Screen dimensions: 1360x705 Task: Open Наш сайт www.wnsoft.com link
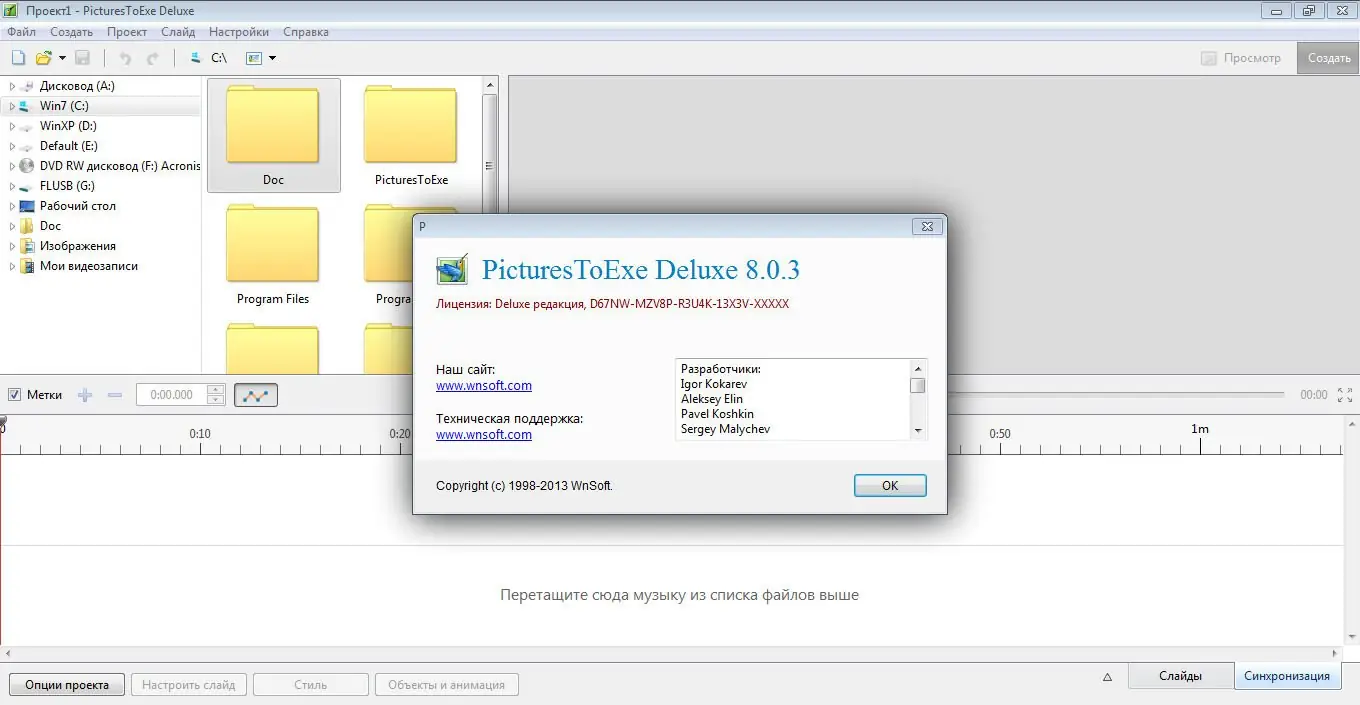484,385
